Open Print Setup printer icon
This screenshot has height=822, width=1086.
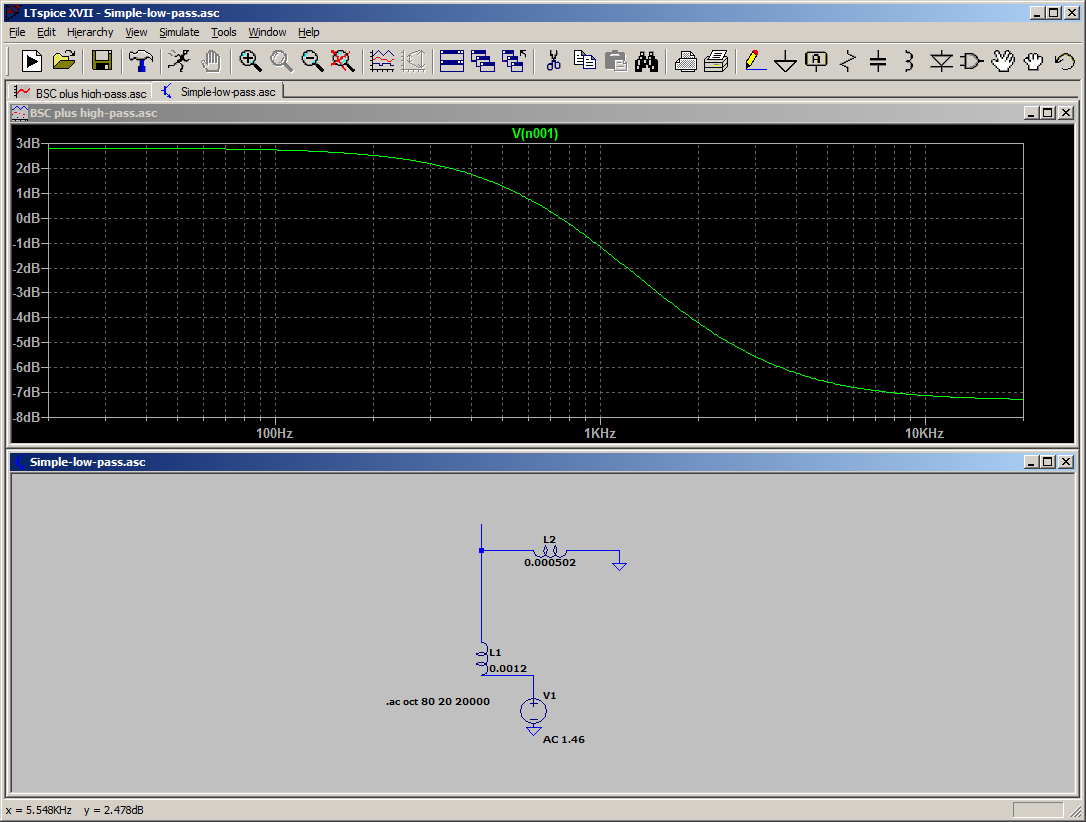(x=686, y=62)
